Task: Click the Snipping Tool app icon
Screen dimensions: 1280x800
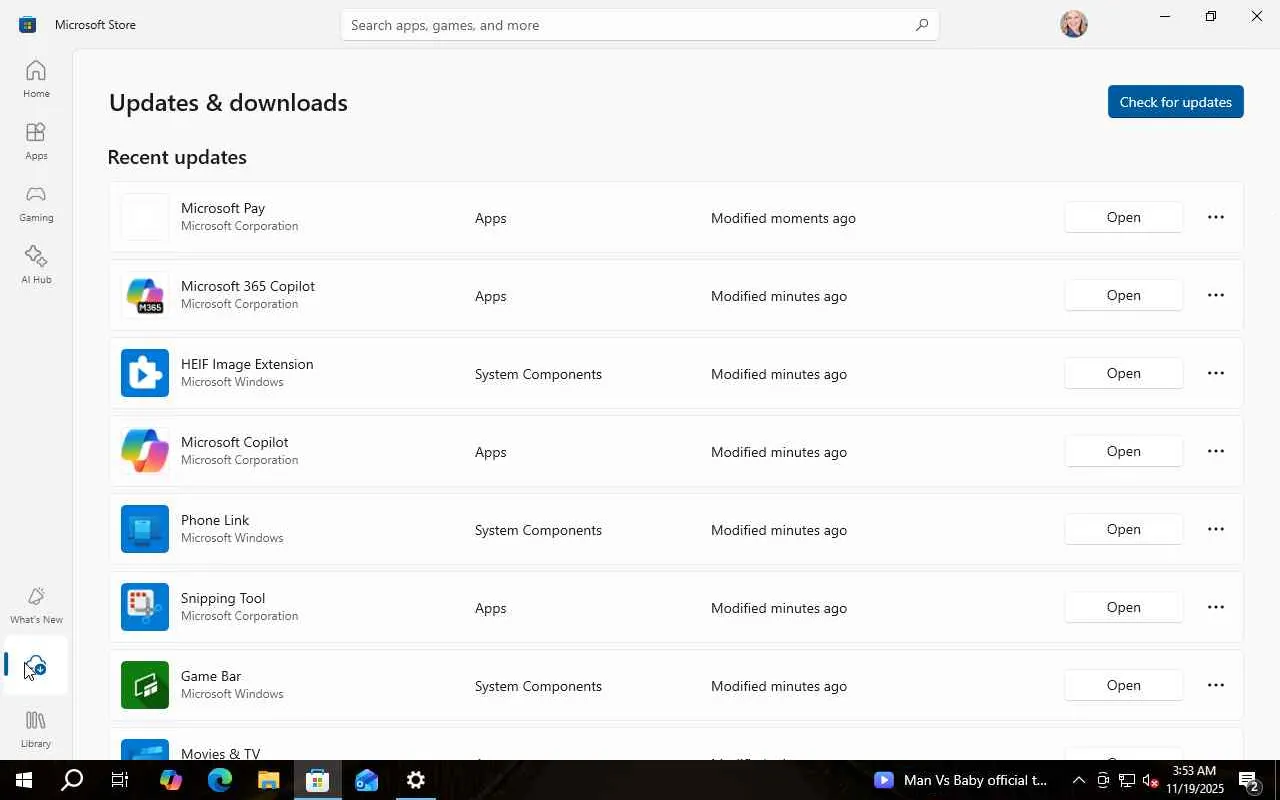Action: [145, 608]
